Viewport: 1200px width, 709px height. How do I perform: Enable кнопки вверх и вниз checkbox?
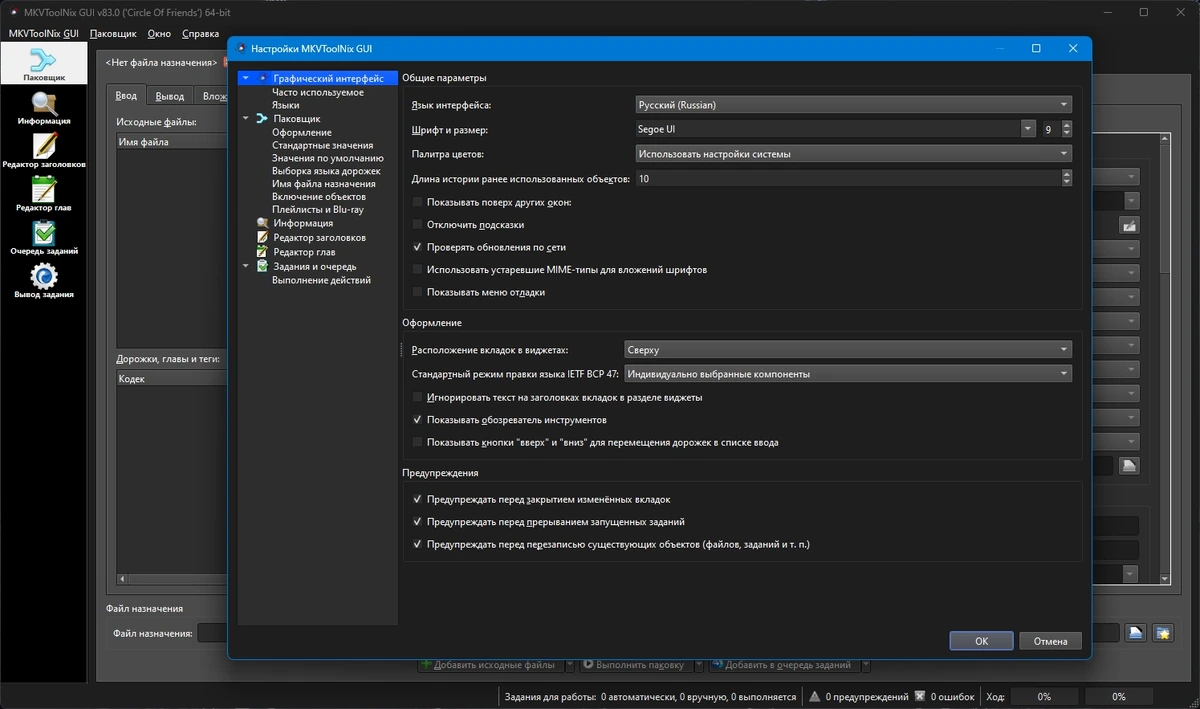[x=418, y=442]
